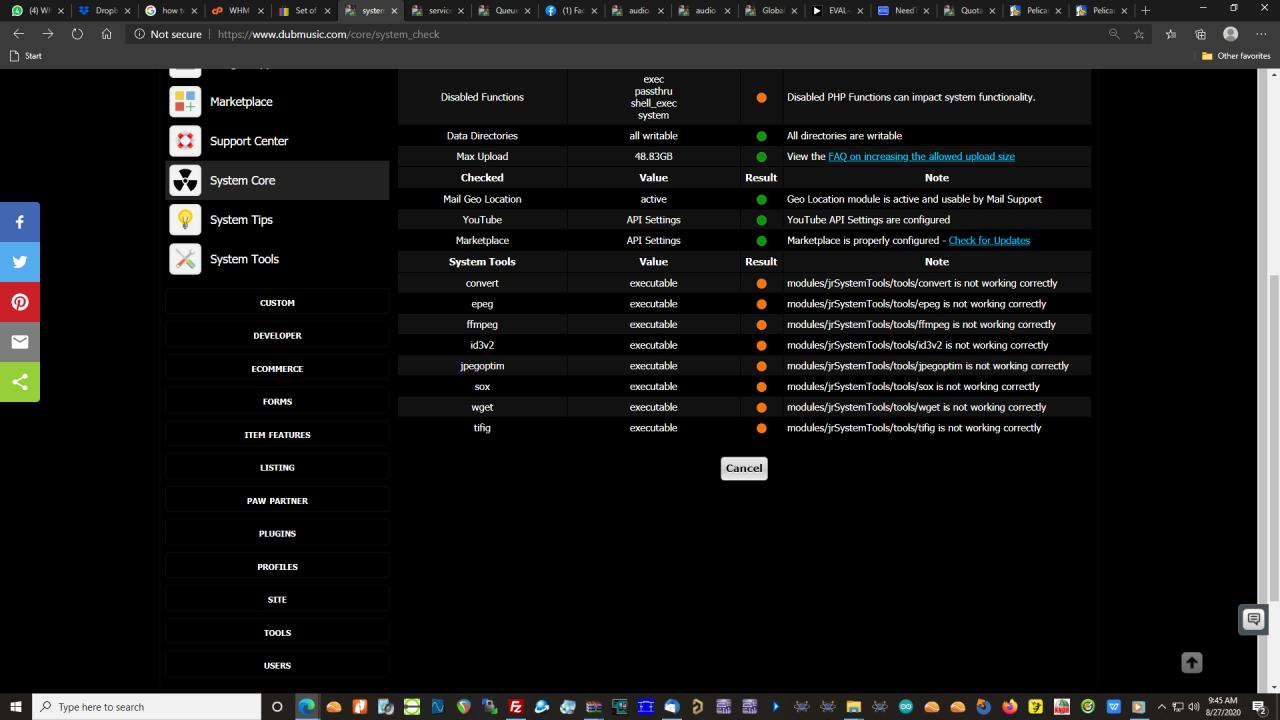The height and width of the screenshot is (720, 1280).
Task: Open the chat widget icon
Action: (1253, 620)
